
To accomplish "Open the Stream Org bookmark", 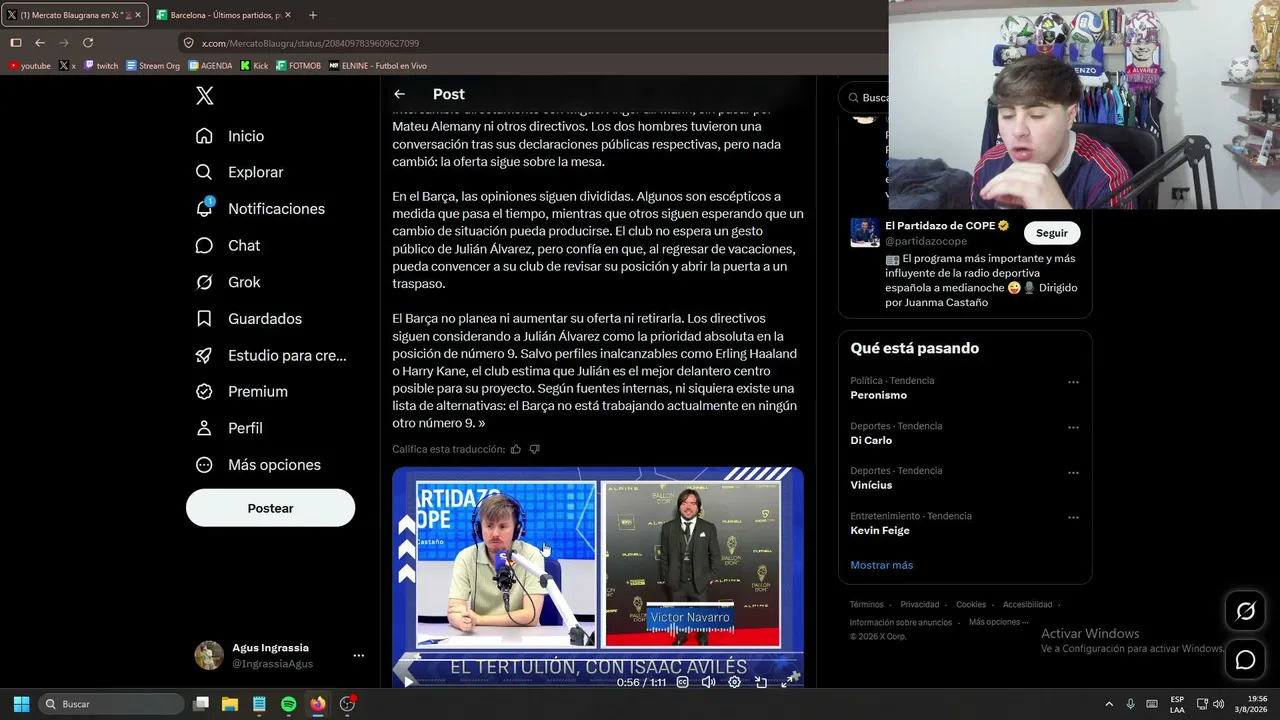I will coord(153,66).
